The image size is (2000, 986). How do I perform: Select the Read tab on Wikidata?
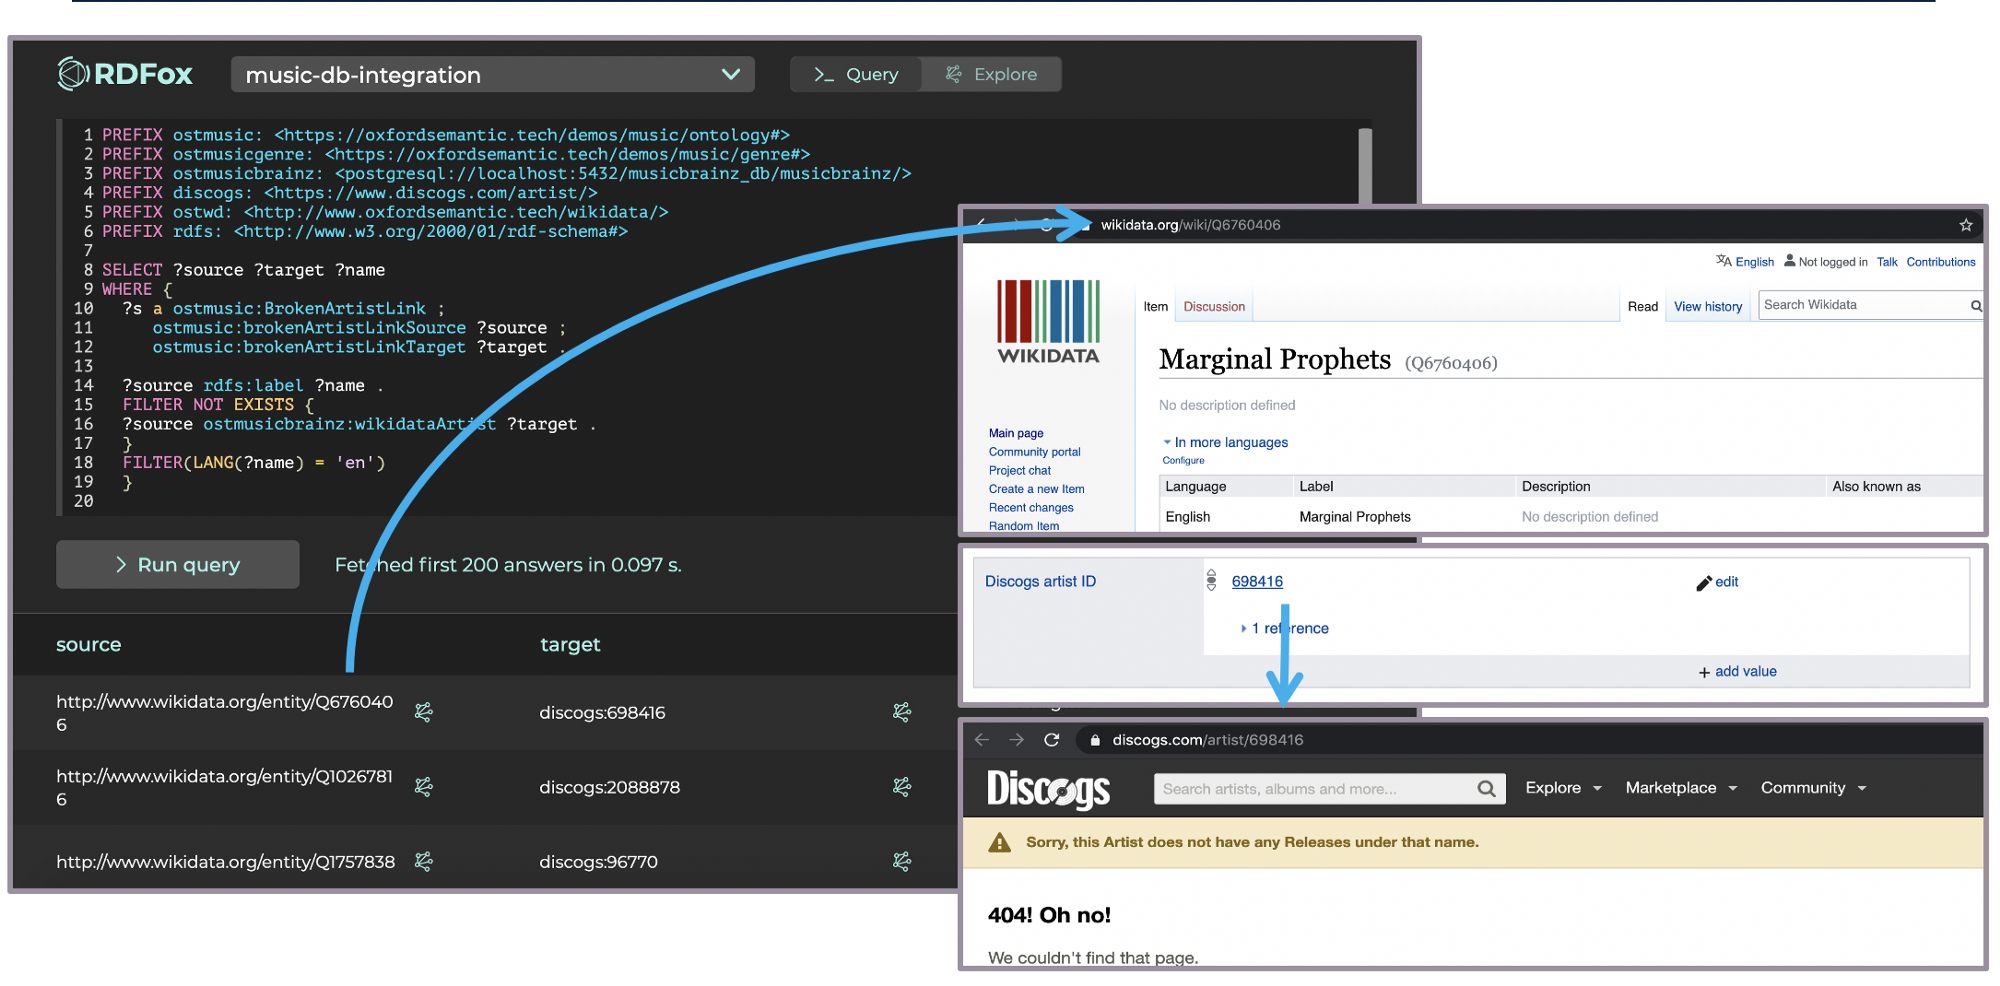1642,307
